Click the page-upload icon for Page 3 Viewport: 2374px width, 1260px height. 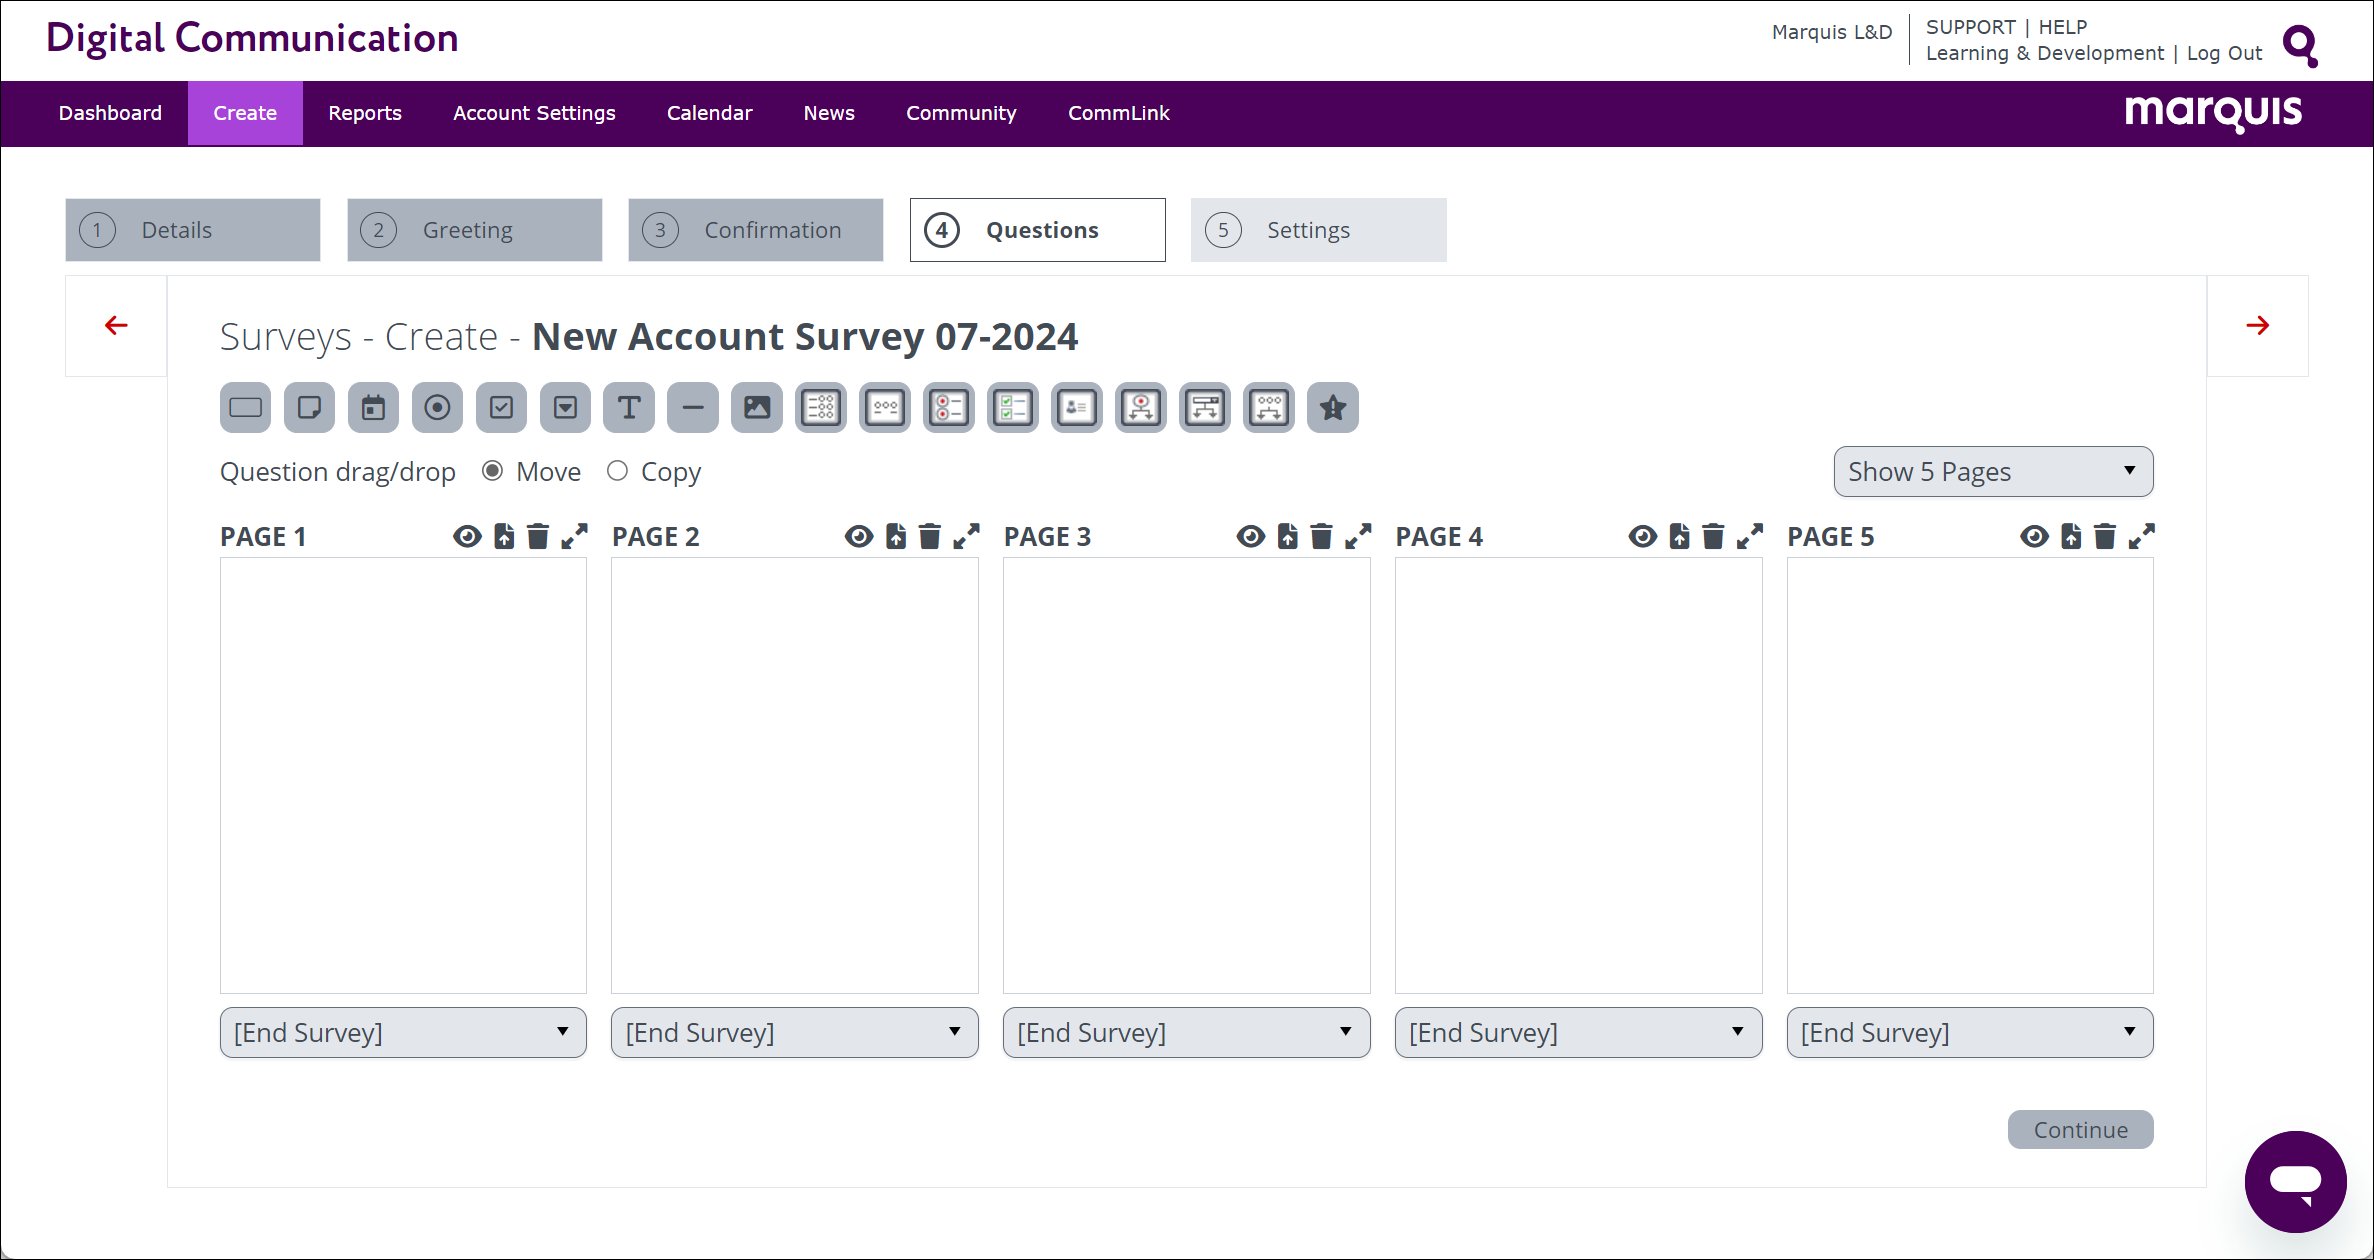[x=1288, y=537]
